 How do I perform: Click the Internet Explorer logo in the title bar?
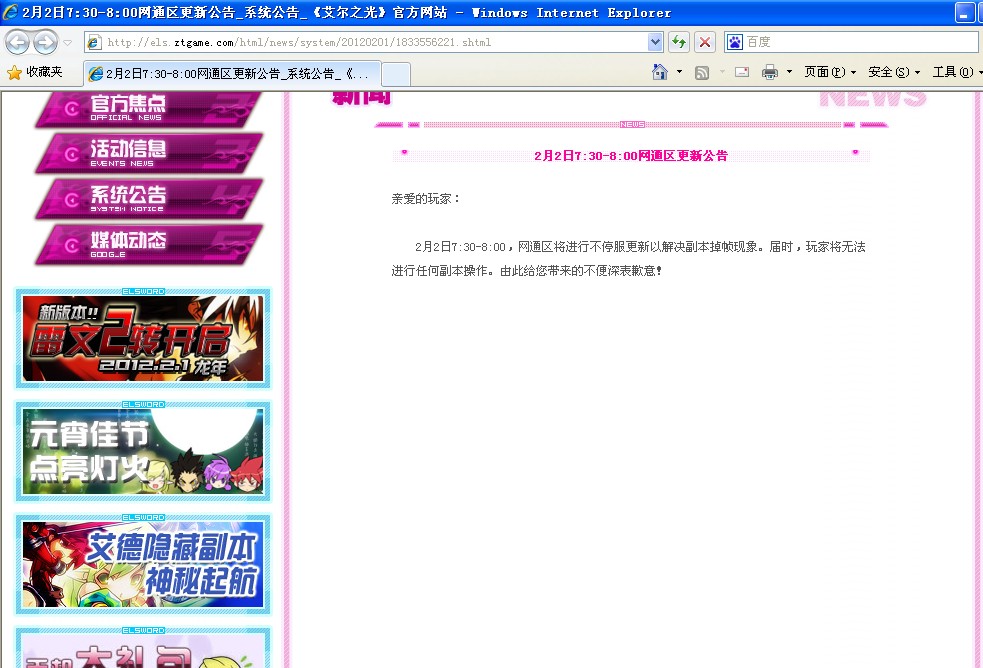[x=10, y=12]
